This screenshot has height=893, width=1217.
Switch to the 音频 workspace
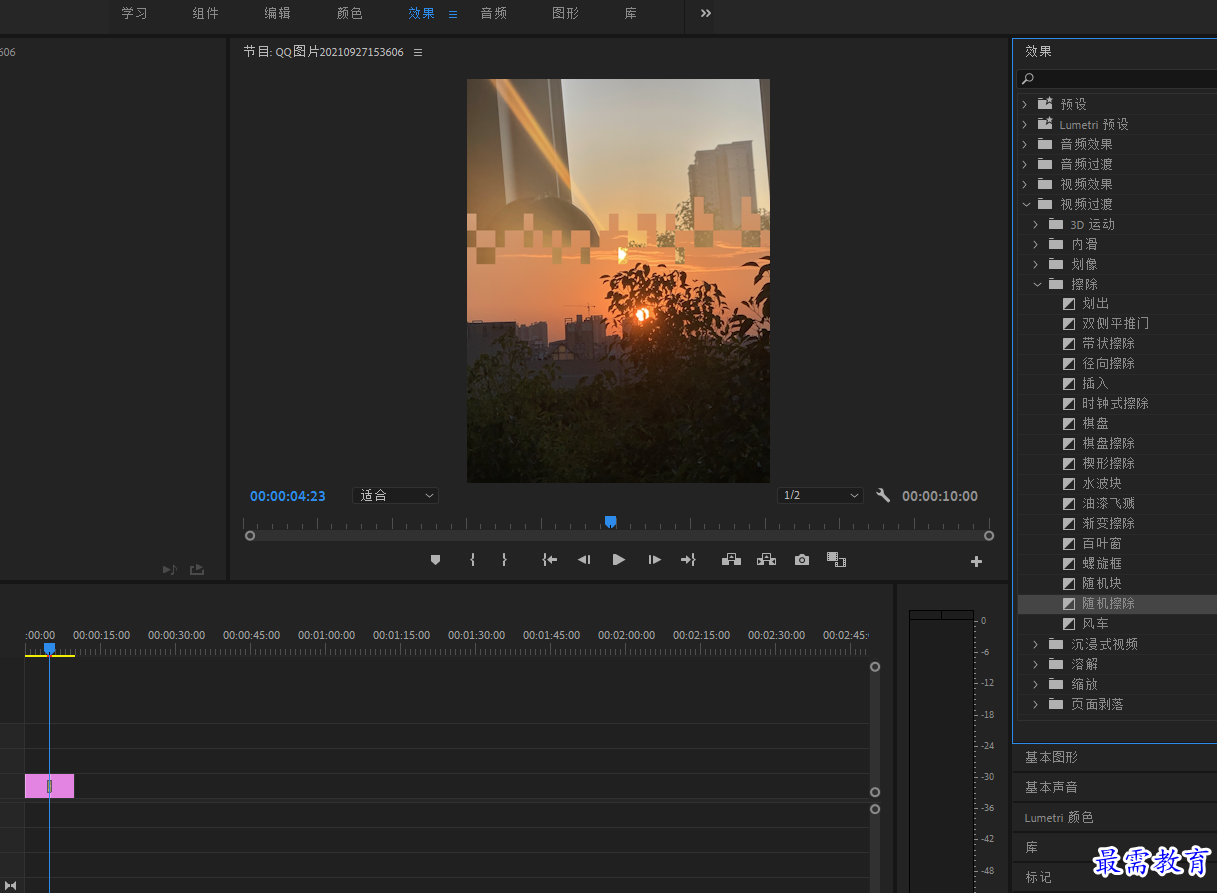tap(493, 14)
